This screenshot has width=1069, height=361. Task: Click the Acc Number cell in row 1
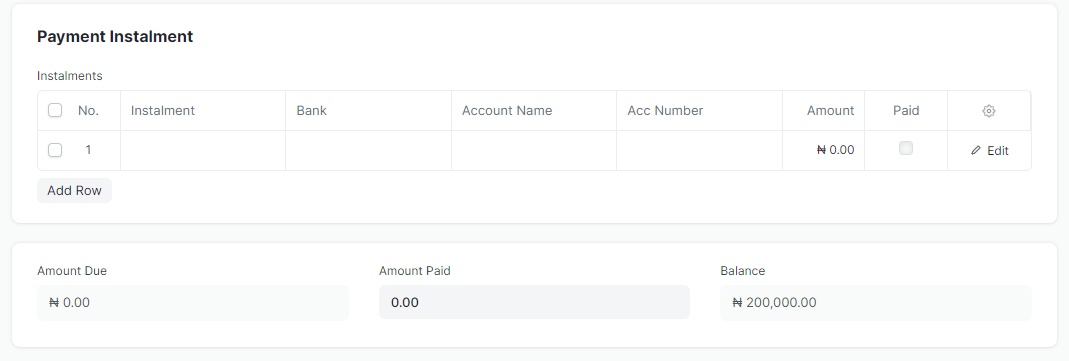click(699, 151)
